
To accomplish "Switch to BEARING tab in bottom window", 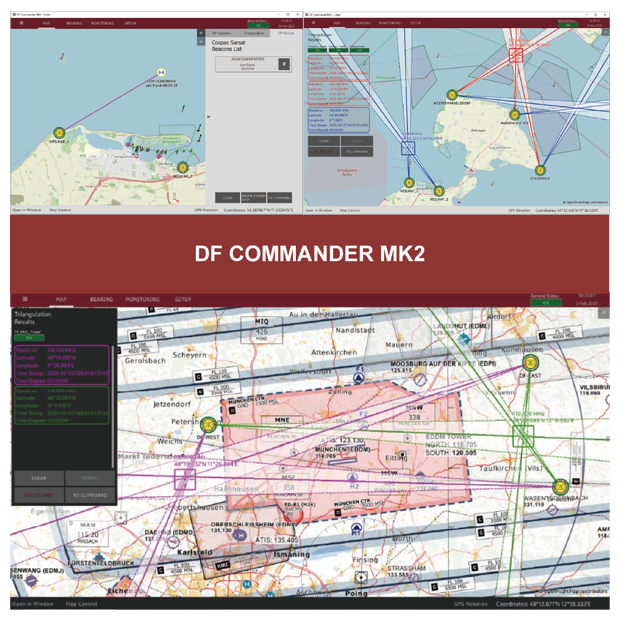I will pyautogui.click(x=101, y=299).
